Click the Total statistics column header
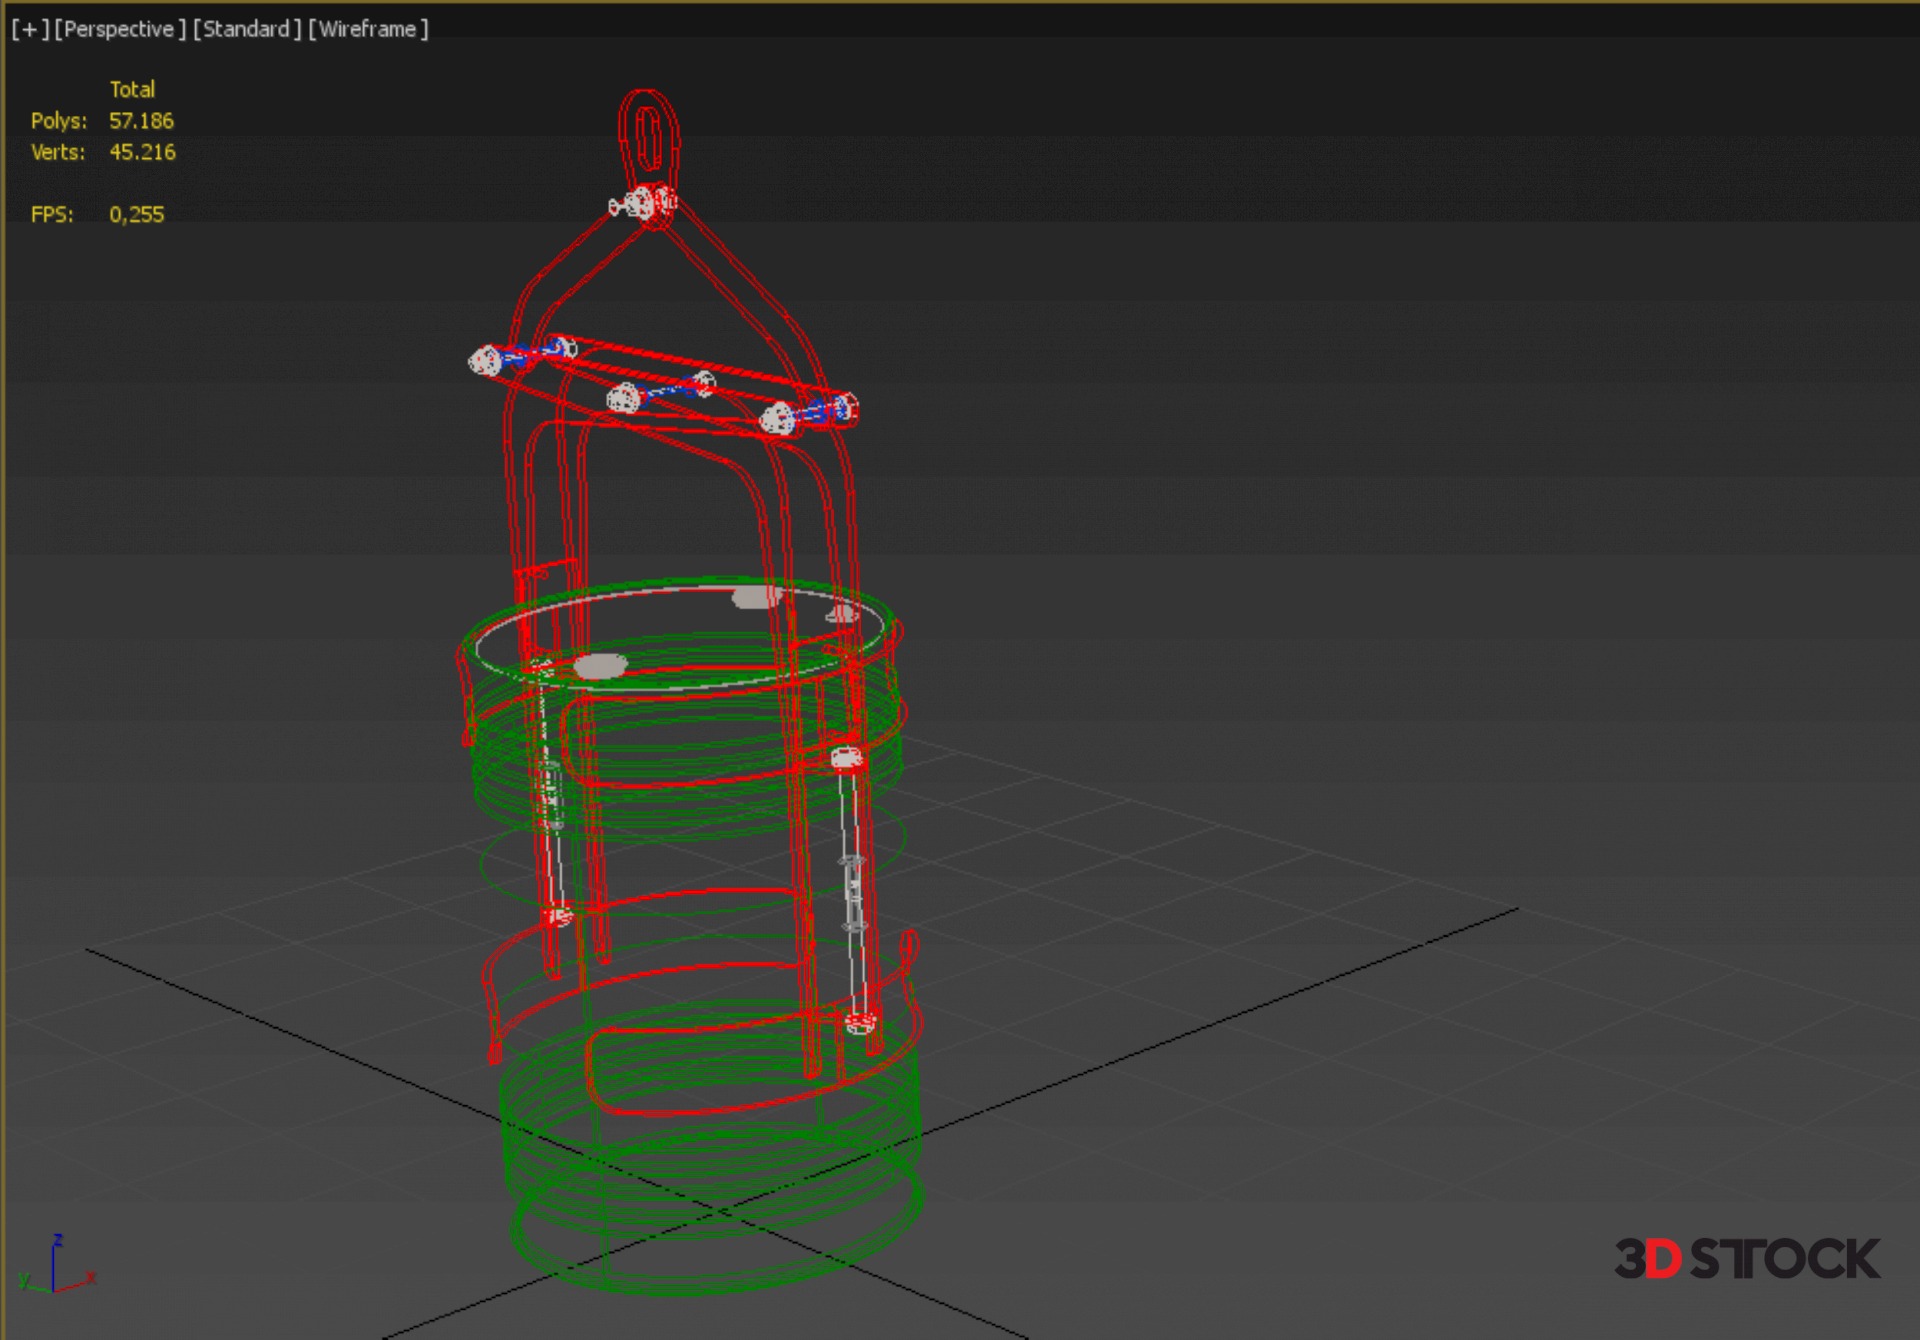Viewport: 1920px width, 1340px height. point(132,89)
